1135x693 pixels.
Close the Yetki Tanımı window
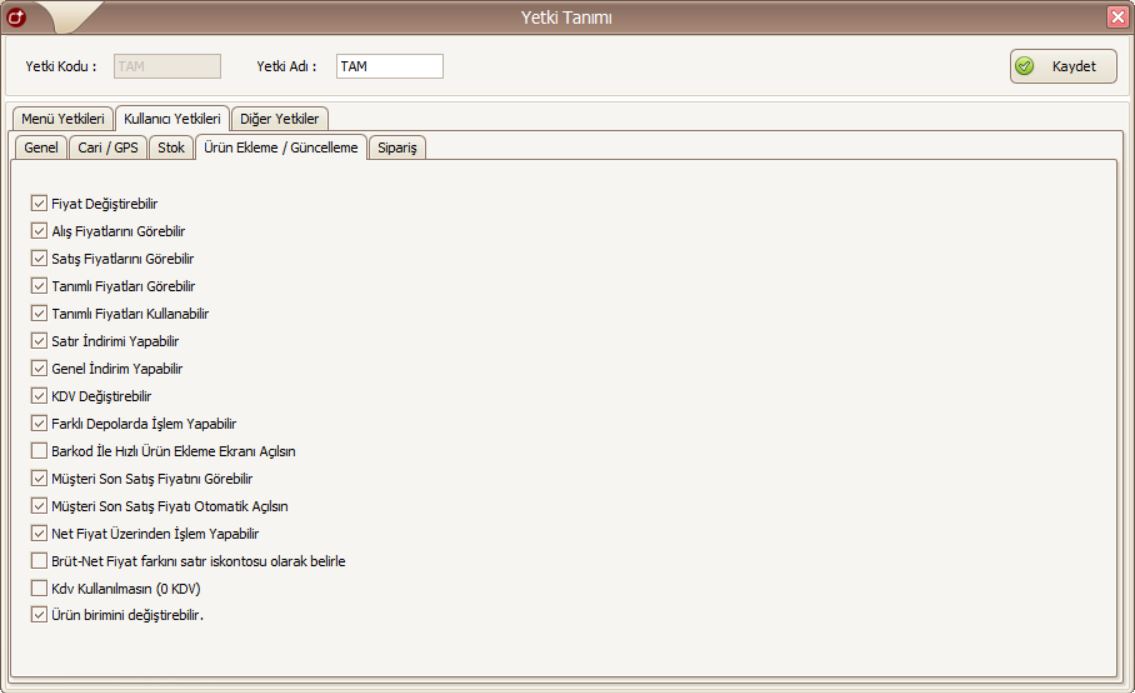tap(1118, 16)
